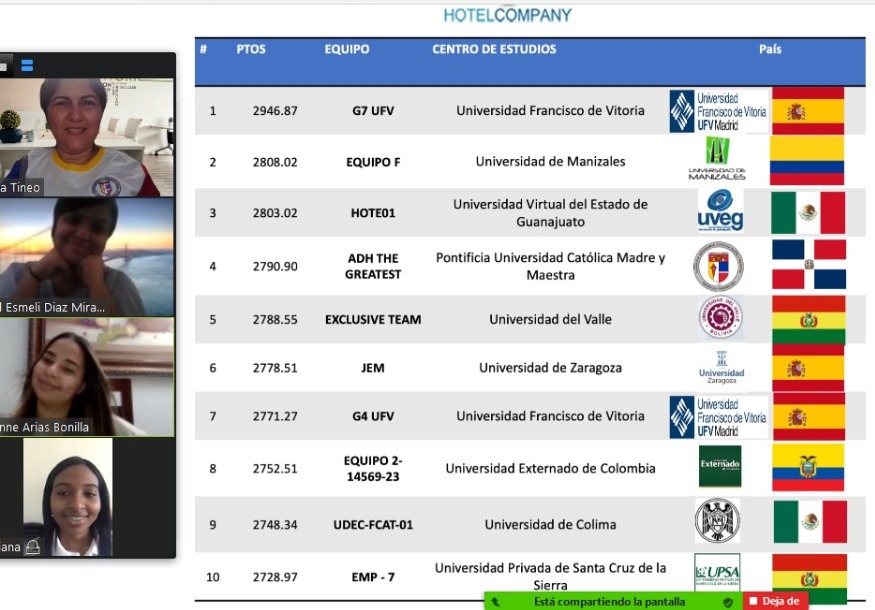Click the icon beside the bottom participant name
The image size is (875, 610).
(33, 546)
